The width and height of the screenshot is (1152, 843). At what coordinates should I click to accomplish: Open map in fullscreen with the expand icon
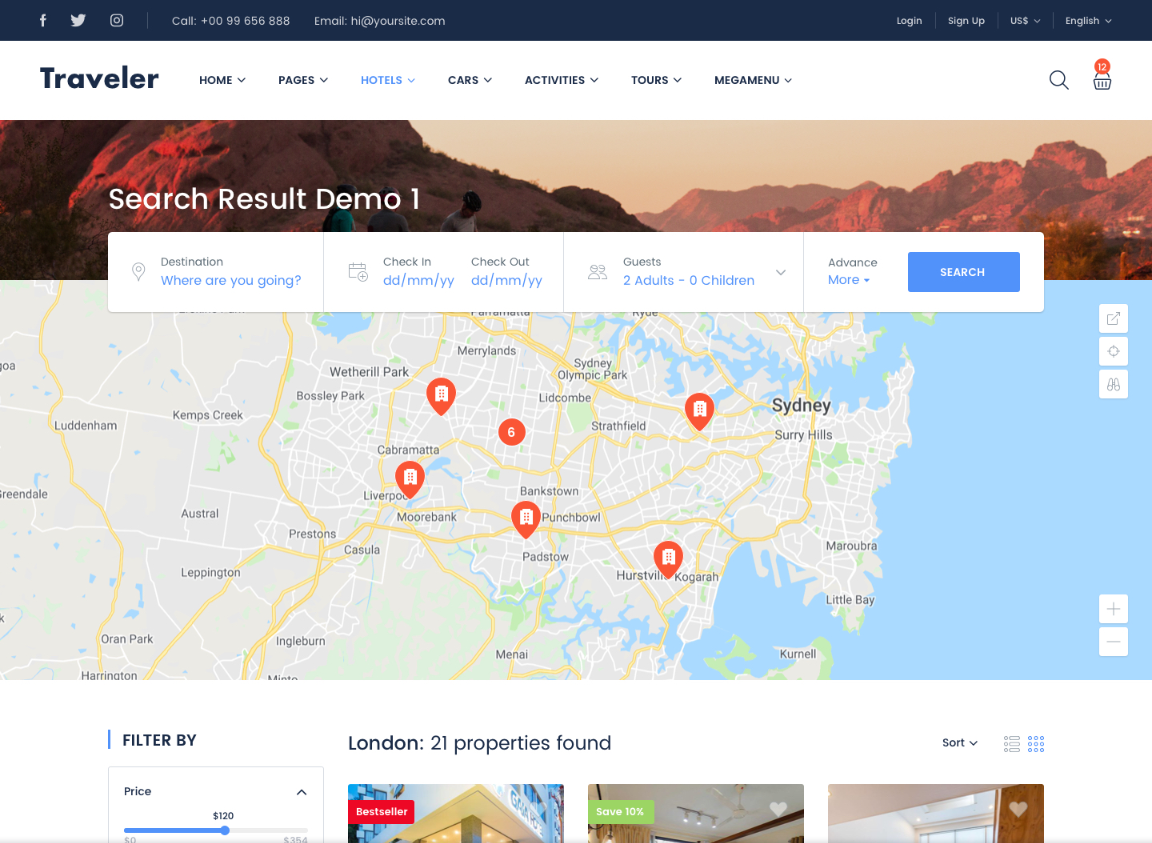point(1113,319)
